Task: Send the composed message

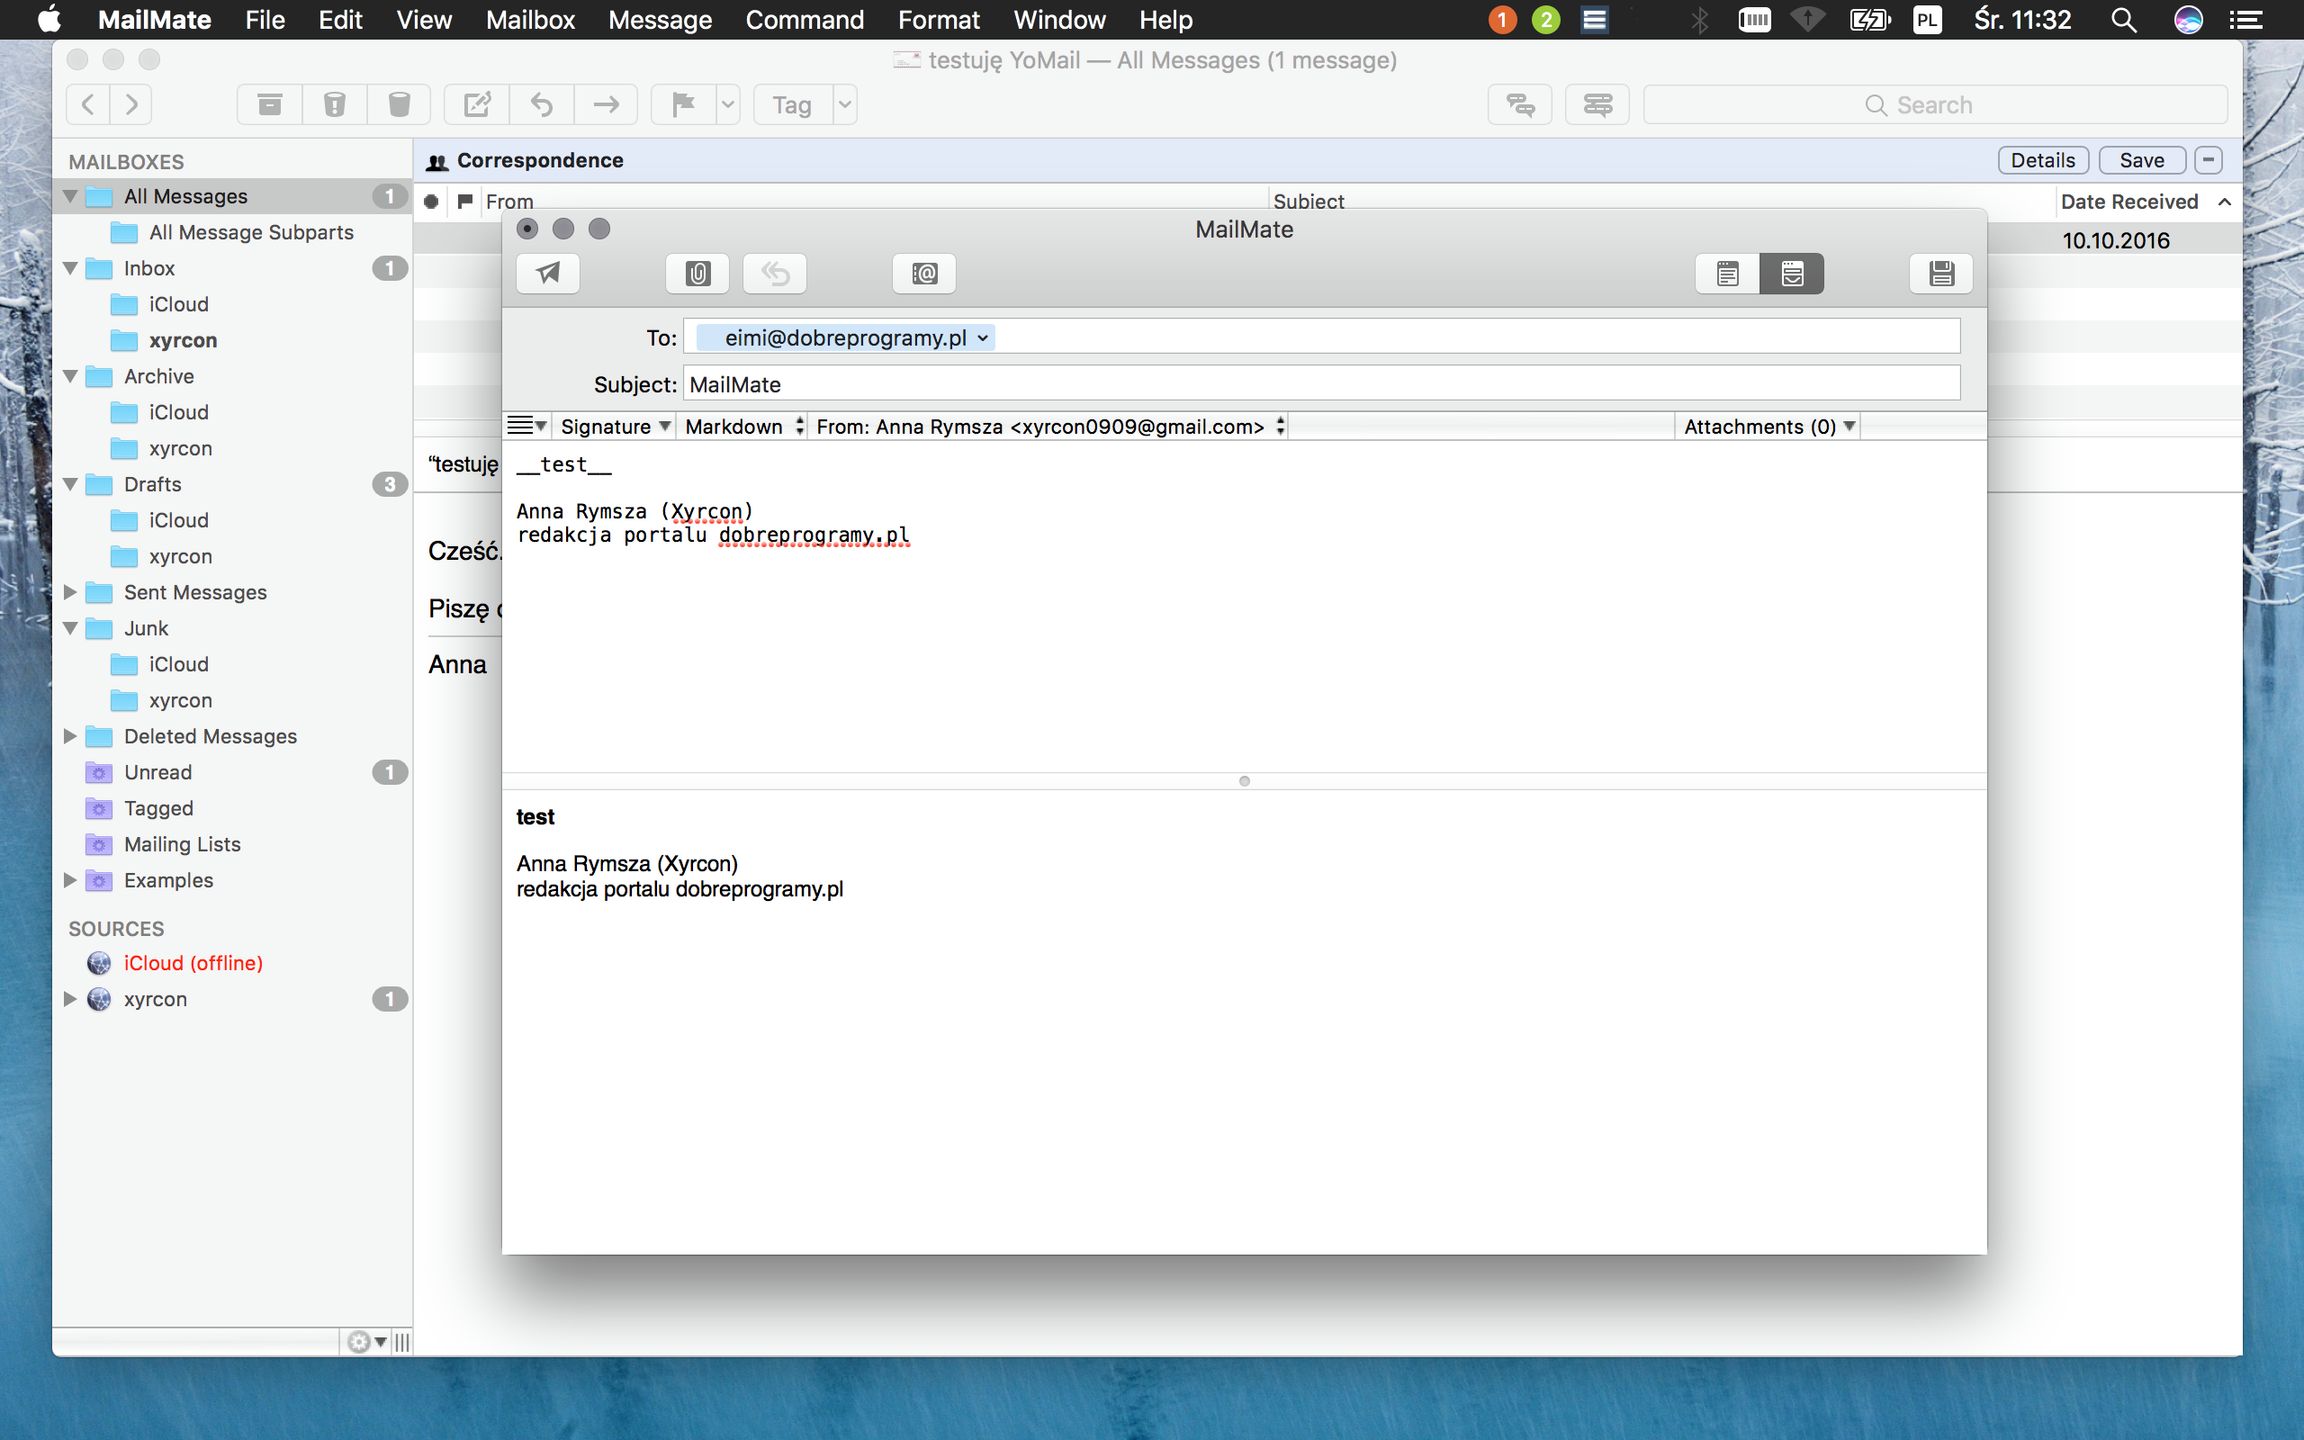Action: [548, 273]
